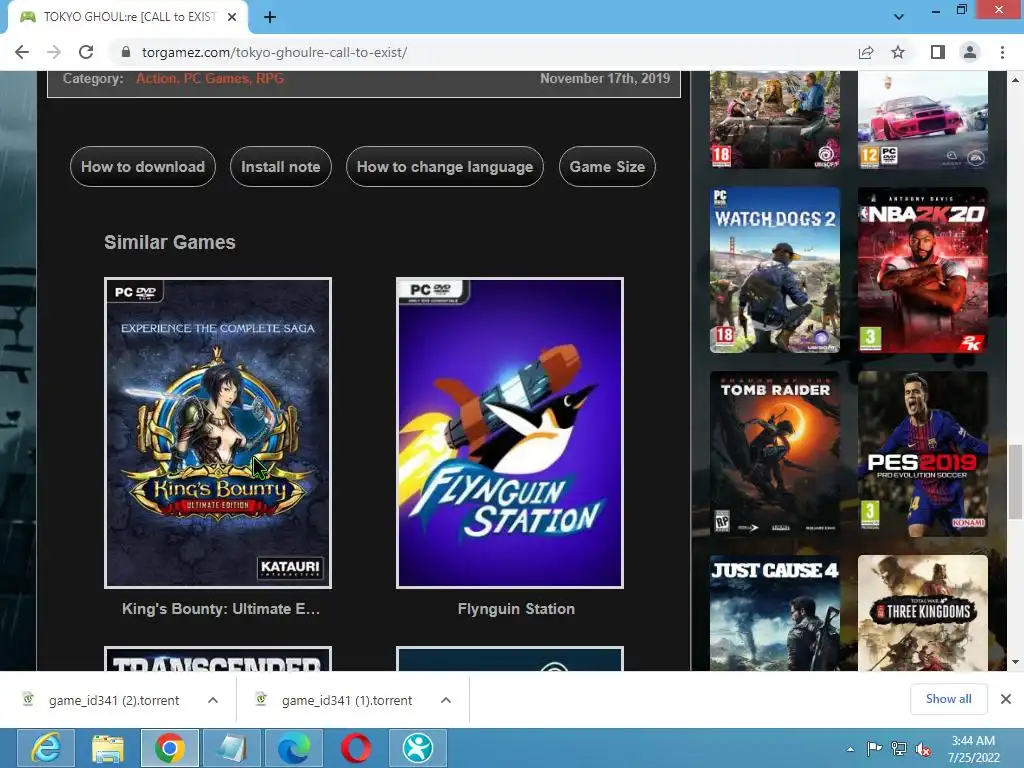Open the Flynguin Station cover
The width and height of the screenshot is (1024, 768).
[x=510, y=433]
